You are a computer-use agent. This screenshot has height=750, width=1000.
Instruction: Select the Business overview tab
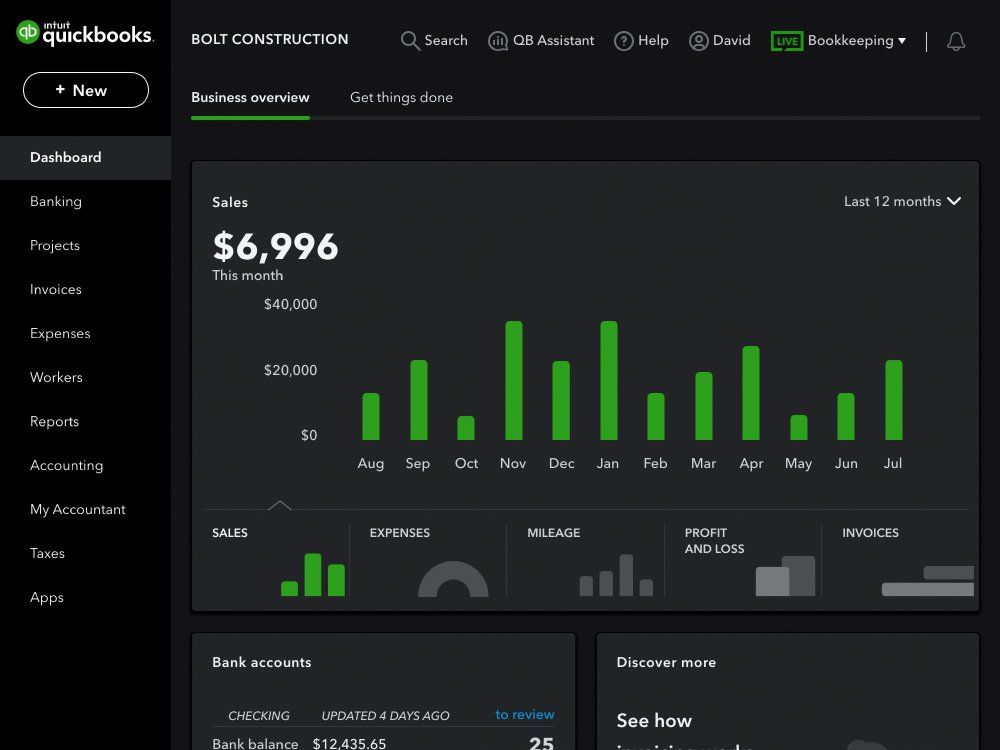pos(250,97)
